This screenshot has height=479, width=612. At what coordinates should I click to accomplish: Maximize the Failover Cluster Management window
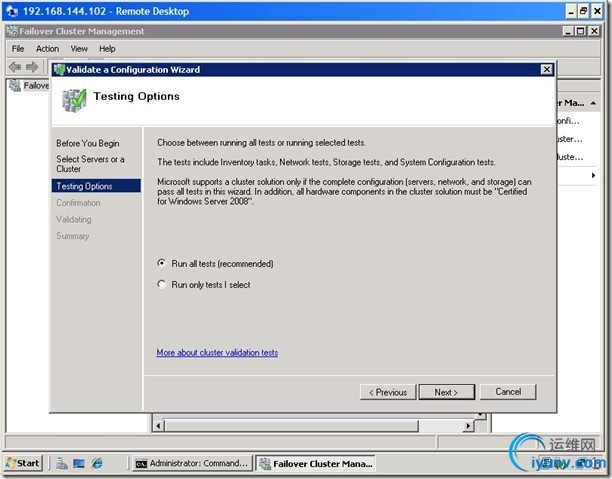[581, 31]
